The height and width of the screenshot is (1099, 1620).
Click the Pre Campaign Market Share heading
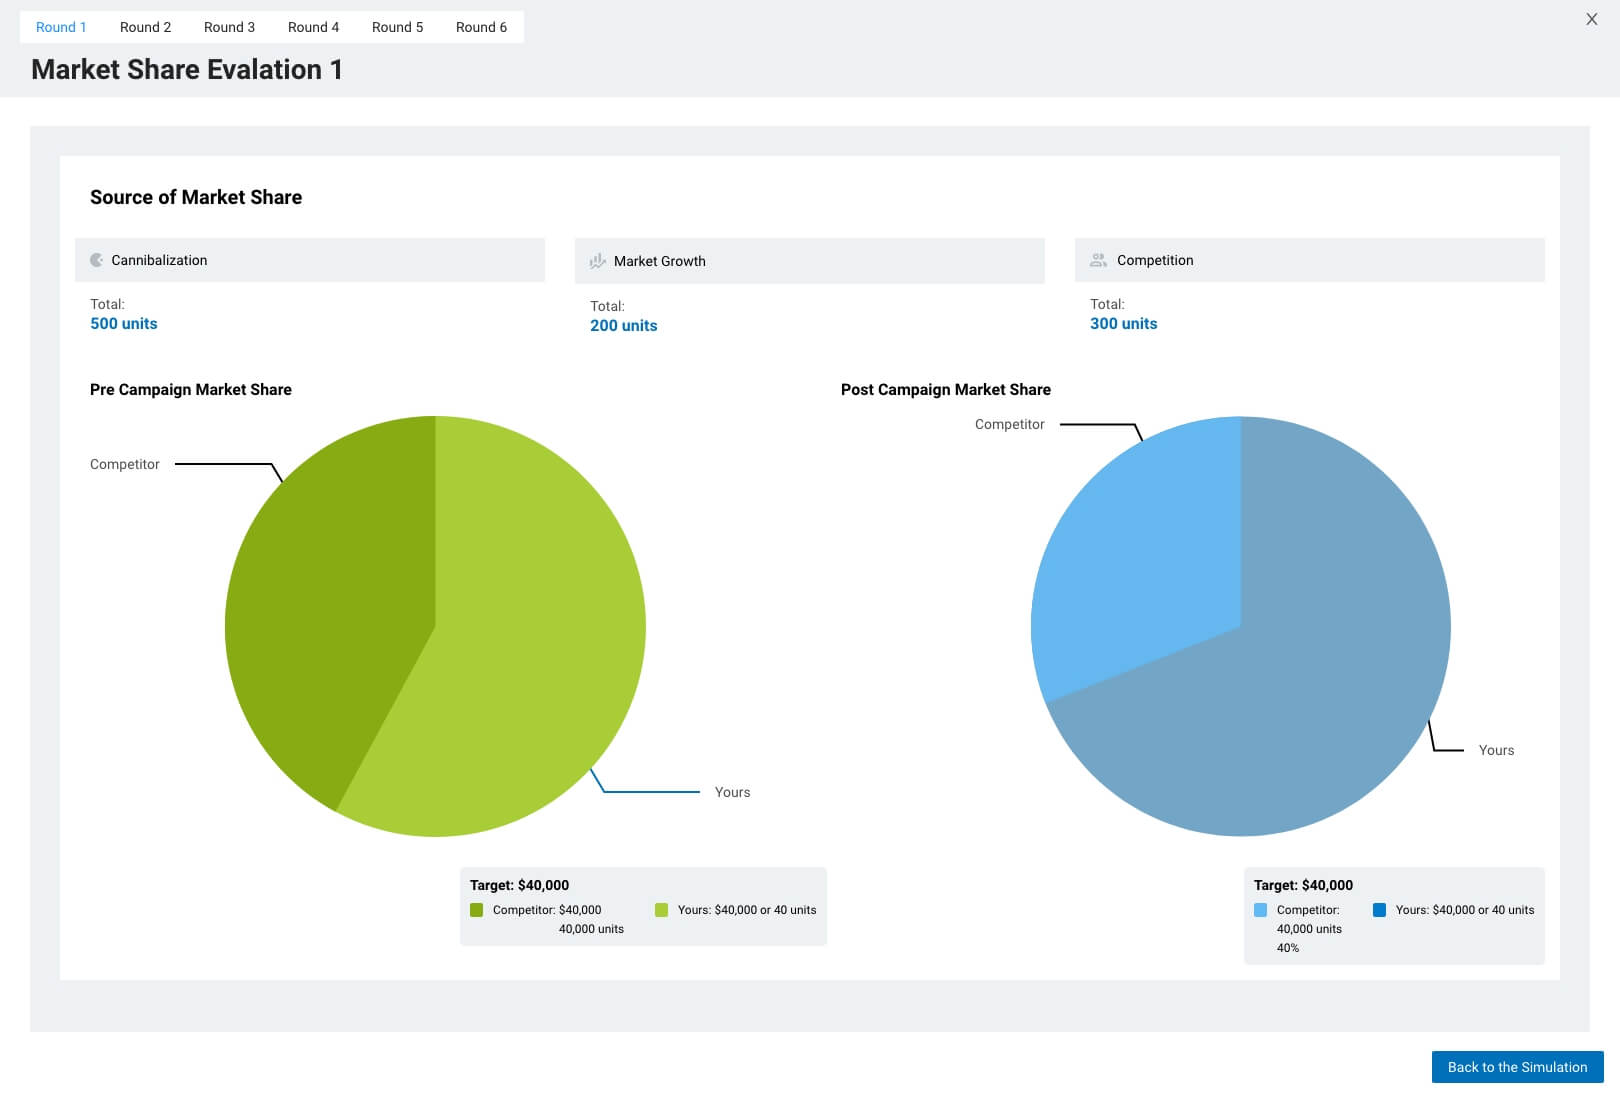pos(191,389)
